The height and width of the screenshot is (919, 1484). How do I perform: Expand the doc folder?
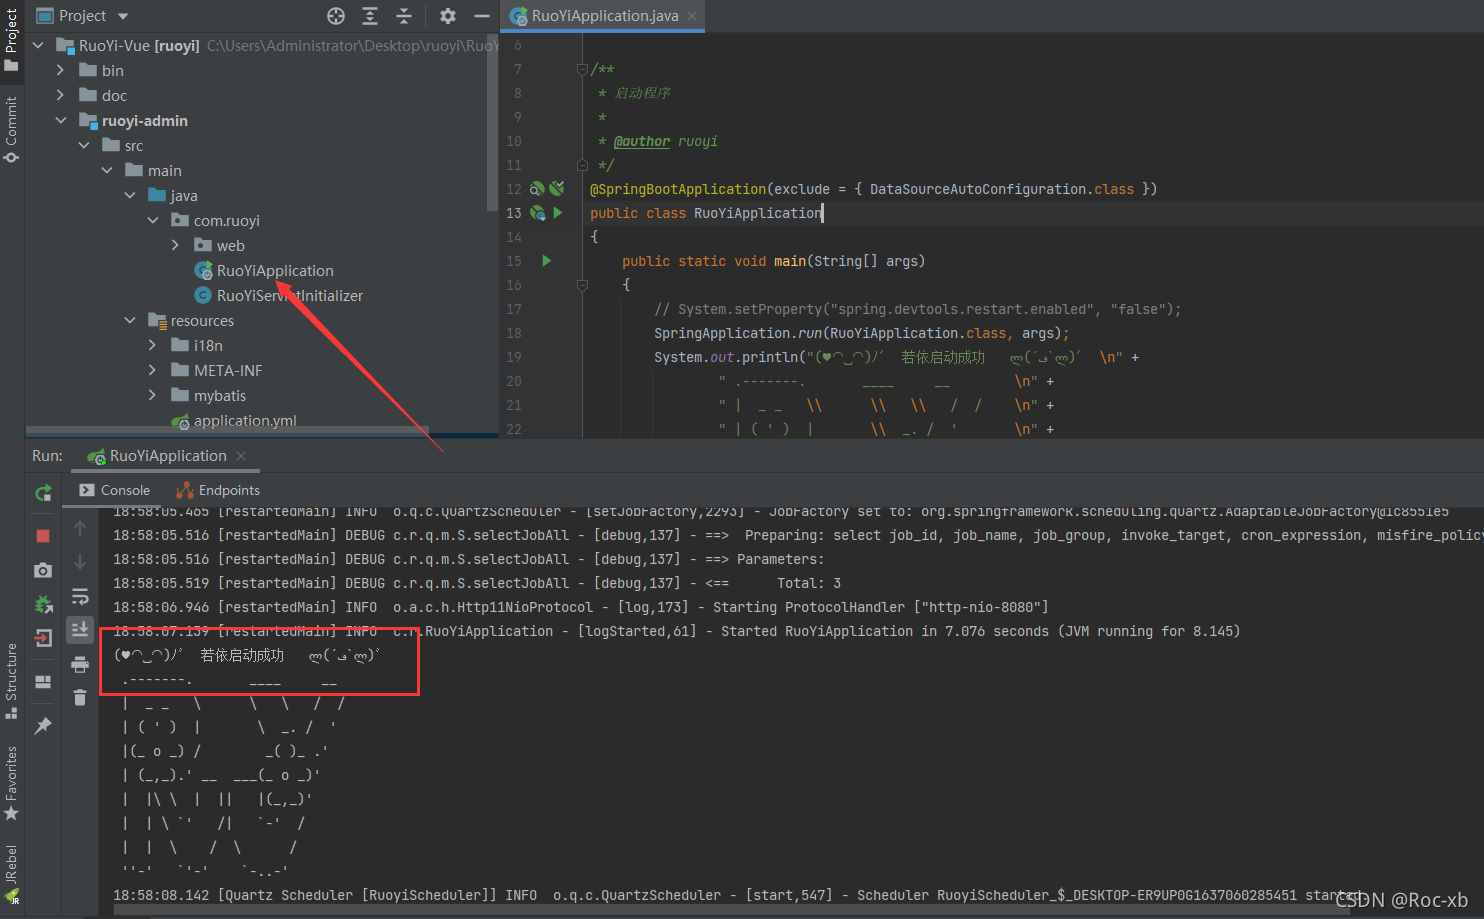pos(60,95)
